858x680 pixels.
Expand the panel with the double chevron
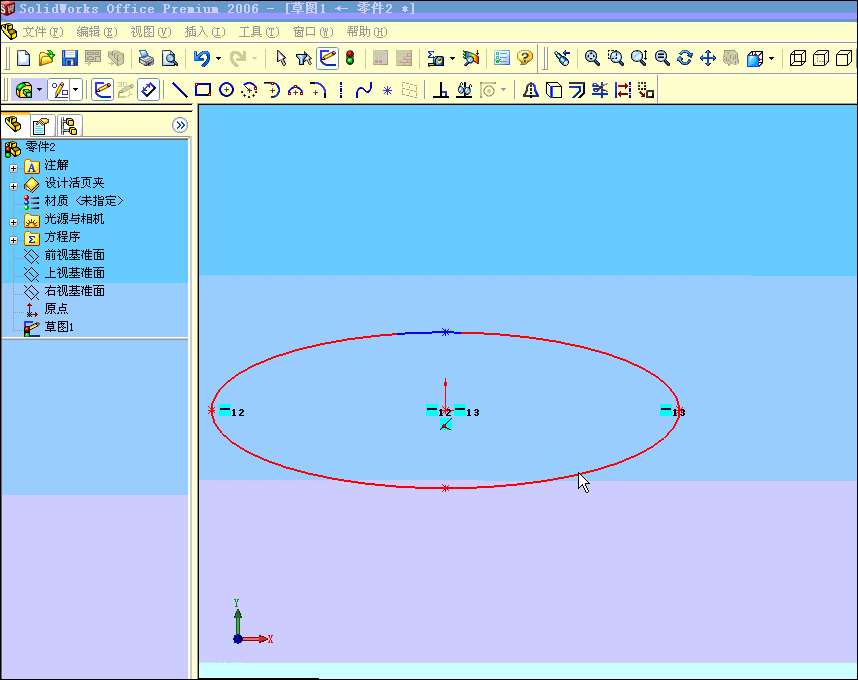point(180,125)
